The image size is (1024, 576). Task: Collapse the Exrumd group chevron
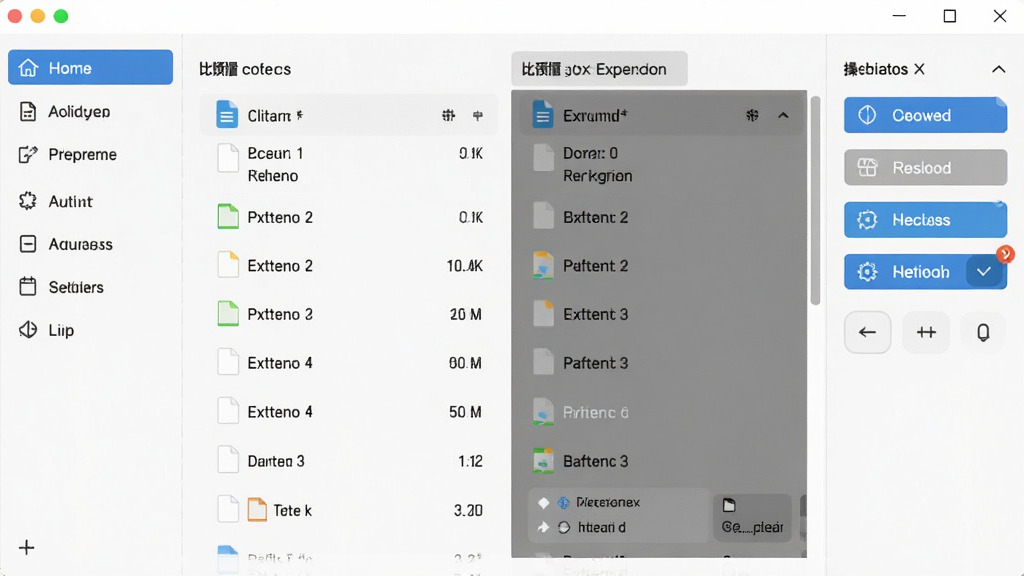[783, 116]
